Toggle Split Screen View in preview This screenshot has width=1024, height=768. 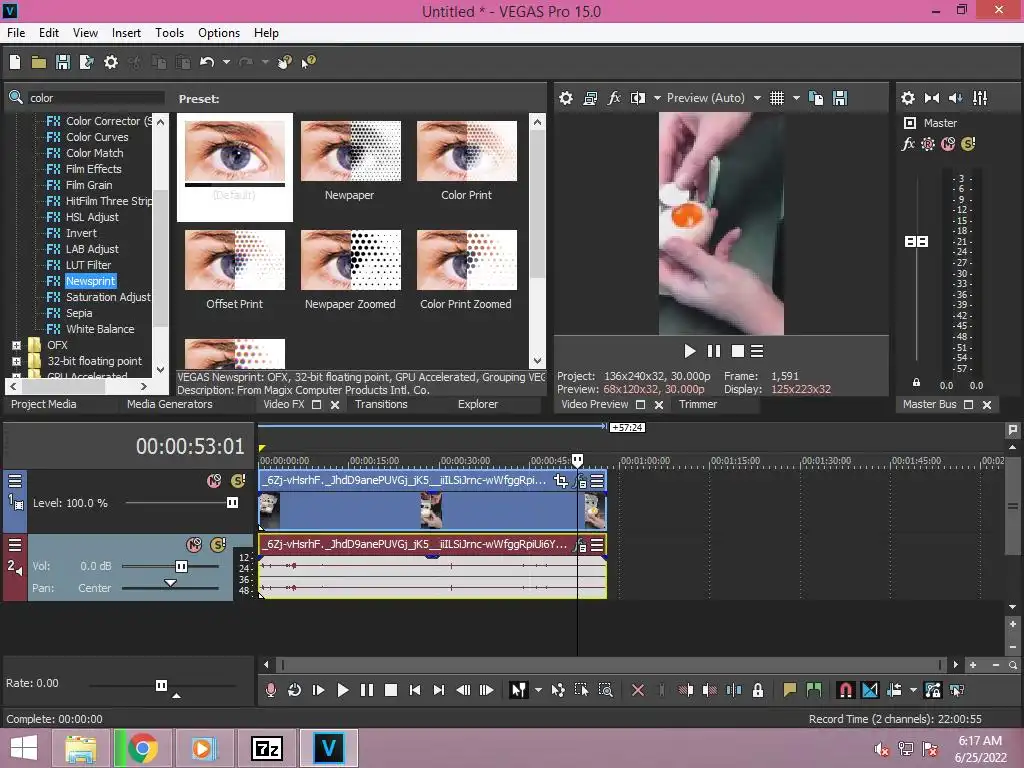(637, 98)
